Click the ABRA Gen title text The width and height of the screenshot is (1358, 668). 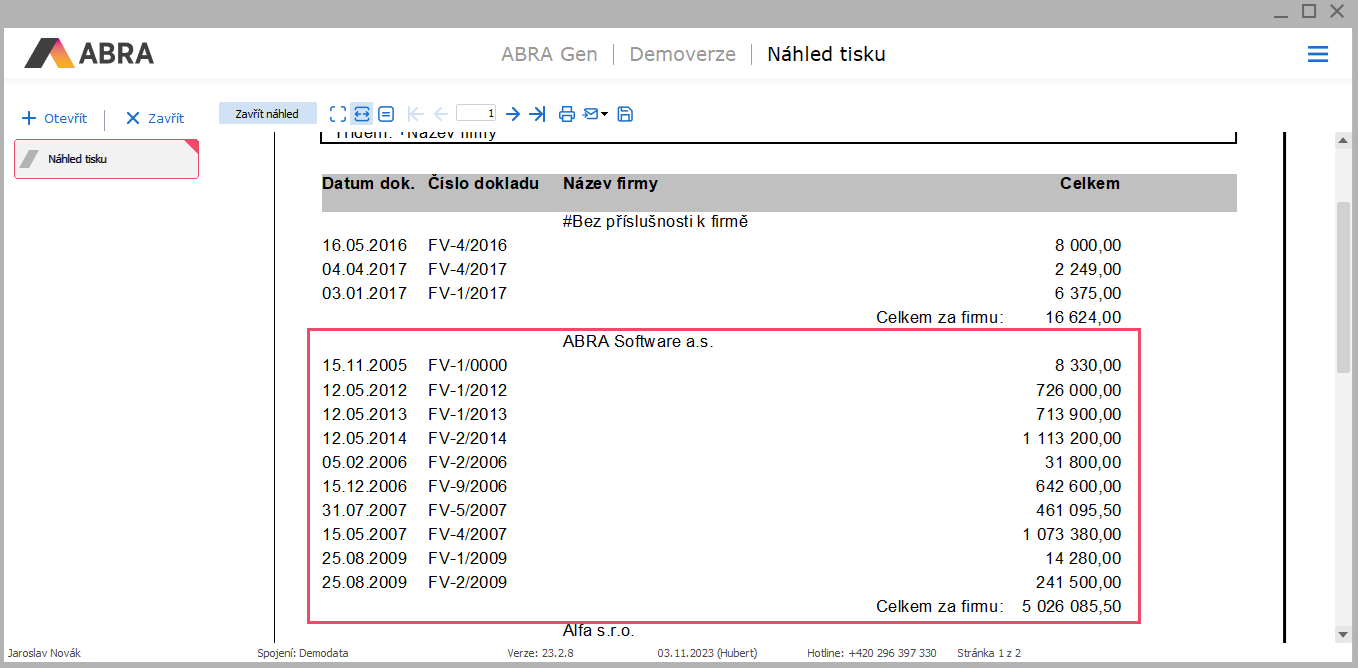coord(549,54)
